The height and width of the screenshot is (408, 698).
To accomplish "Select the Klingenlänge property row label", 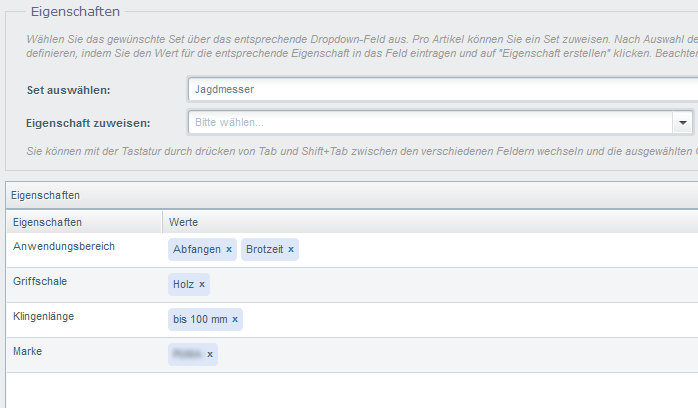I will [43, 316].
